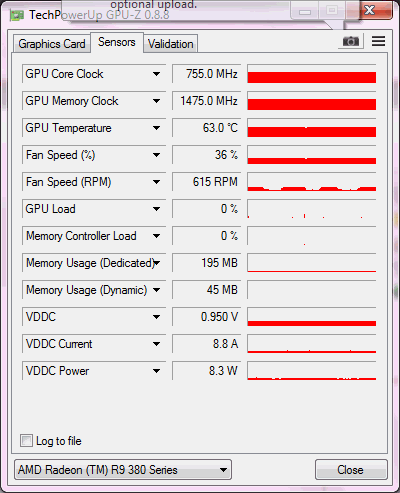This screenshot has width=400, height=493.
Task: Expand the VDDC Current dropdown arrow
Action: click(x=156, y=344)
